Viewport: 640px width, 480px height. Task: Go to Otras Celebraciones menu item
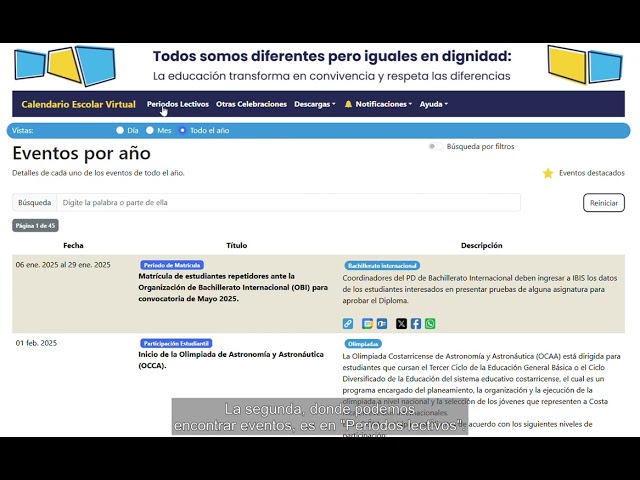[251, 104]
